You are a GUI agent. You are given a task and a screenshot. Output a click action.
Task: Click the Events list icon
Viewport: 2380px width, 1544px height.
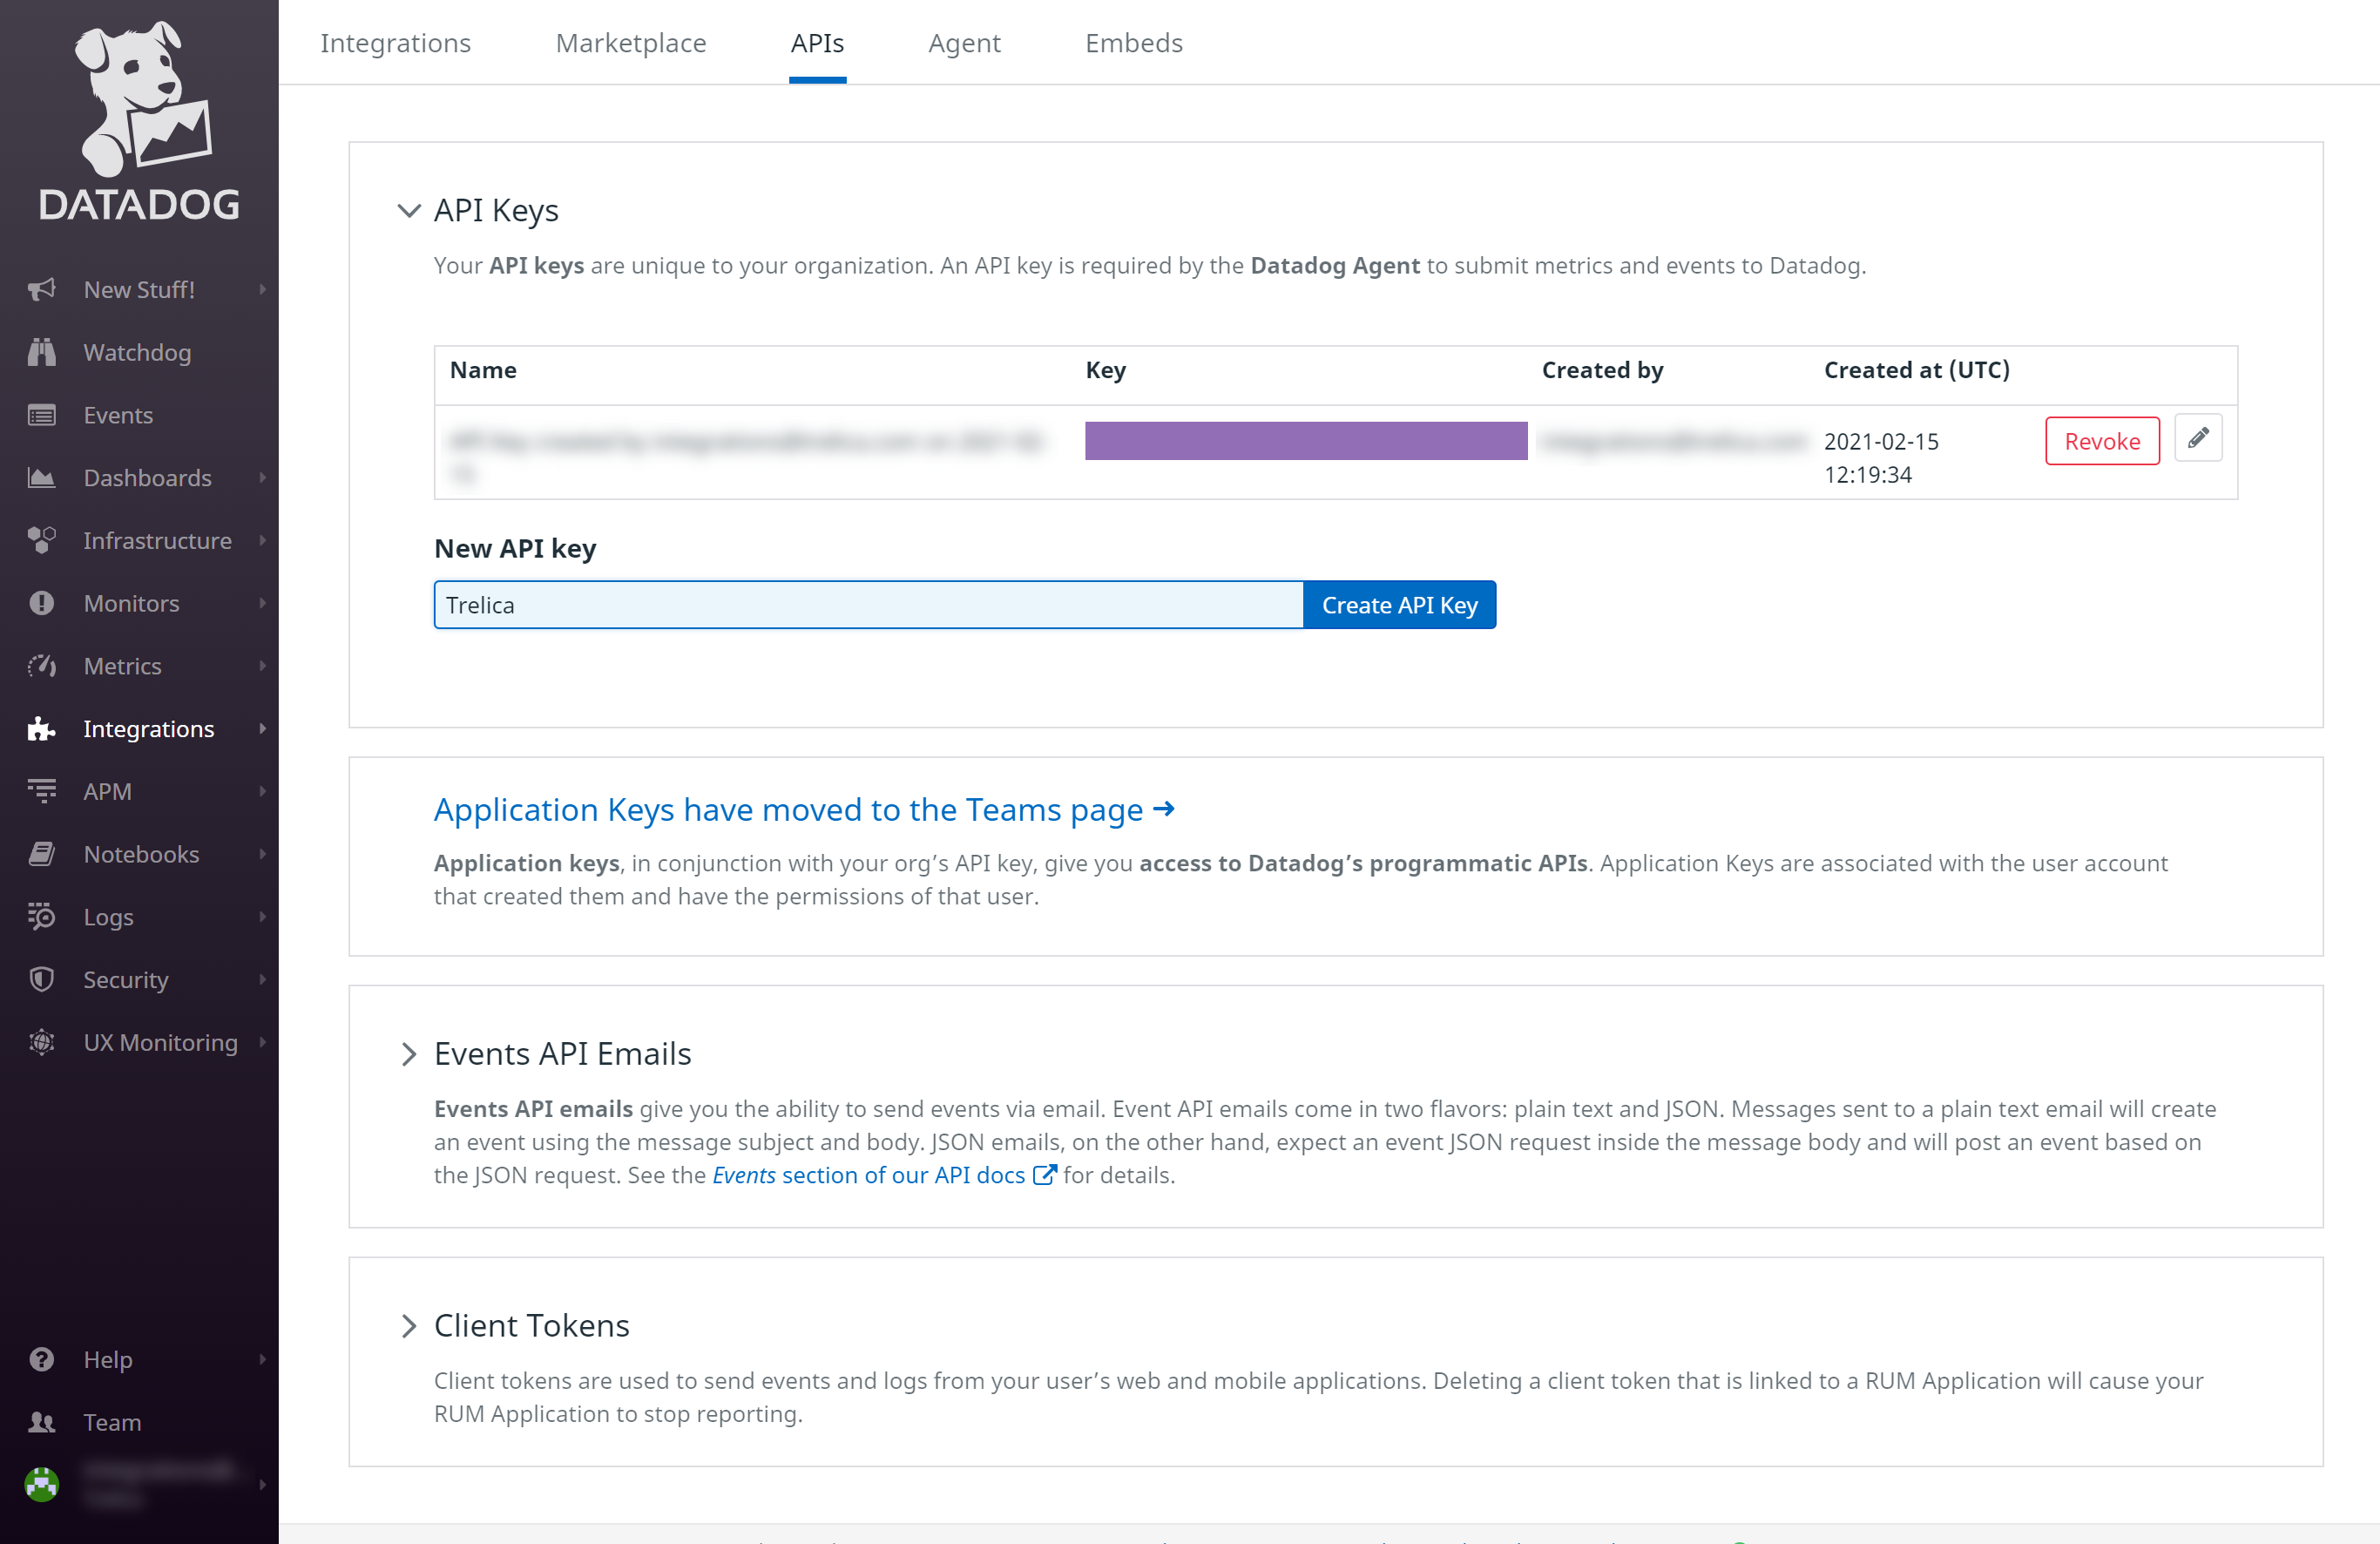point(41,415)
